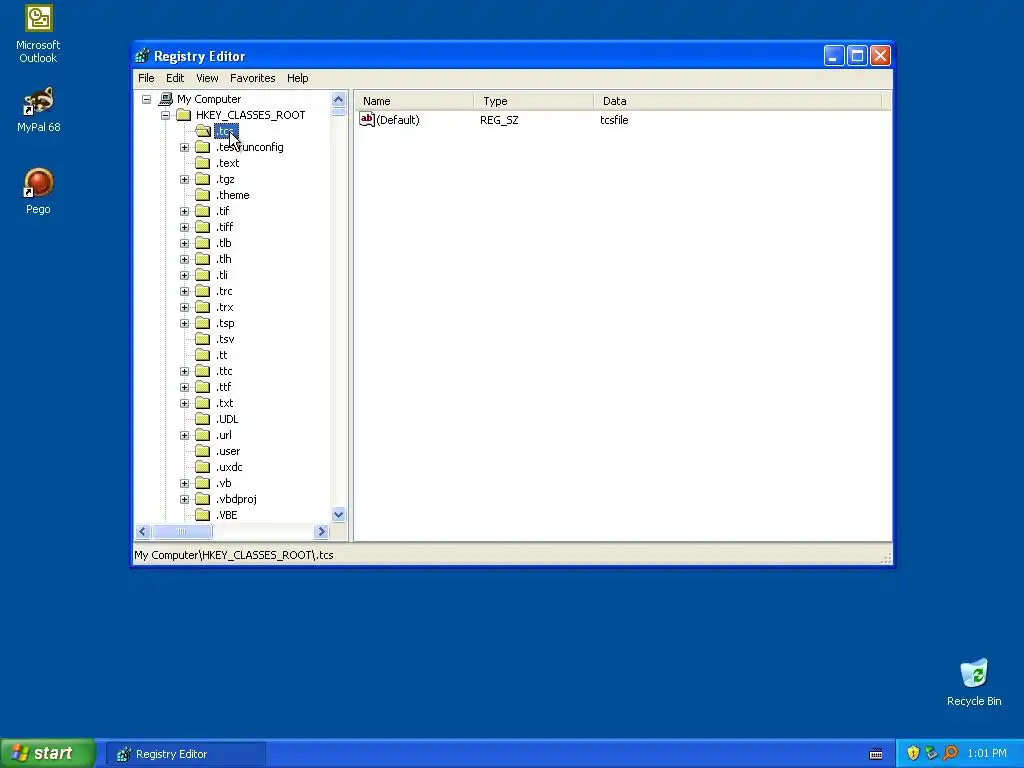Select the .trc key label
The height and width of the screenshot is (768, 1024).
point(224,291)
